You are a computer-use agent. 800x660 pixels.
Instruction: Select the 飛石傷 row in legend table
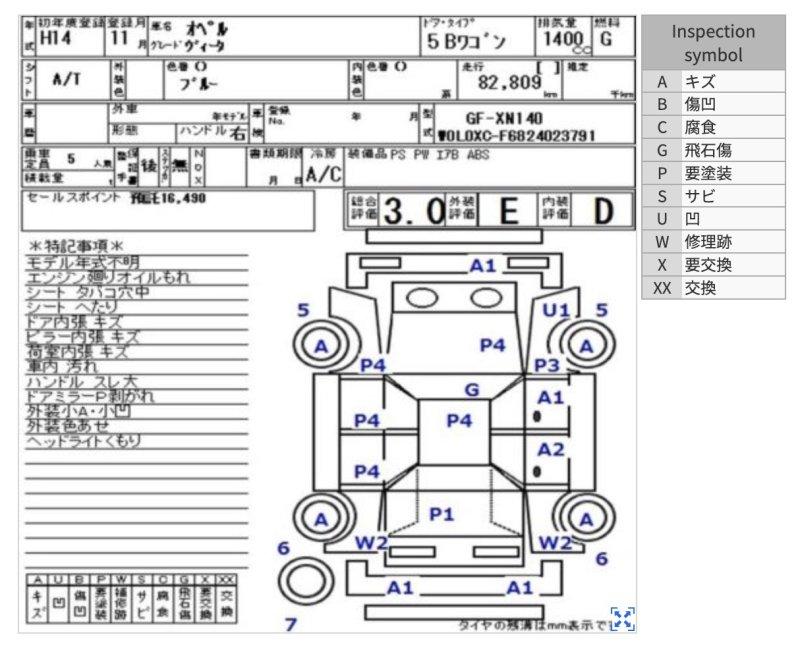click(x=713, y=150)
